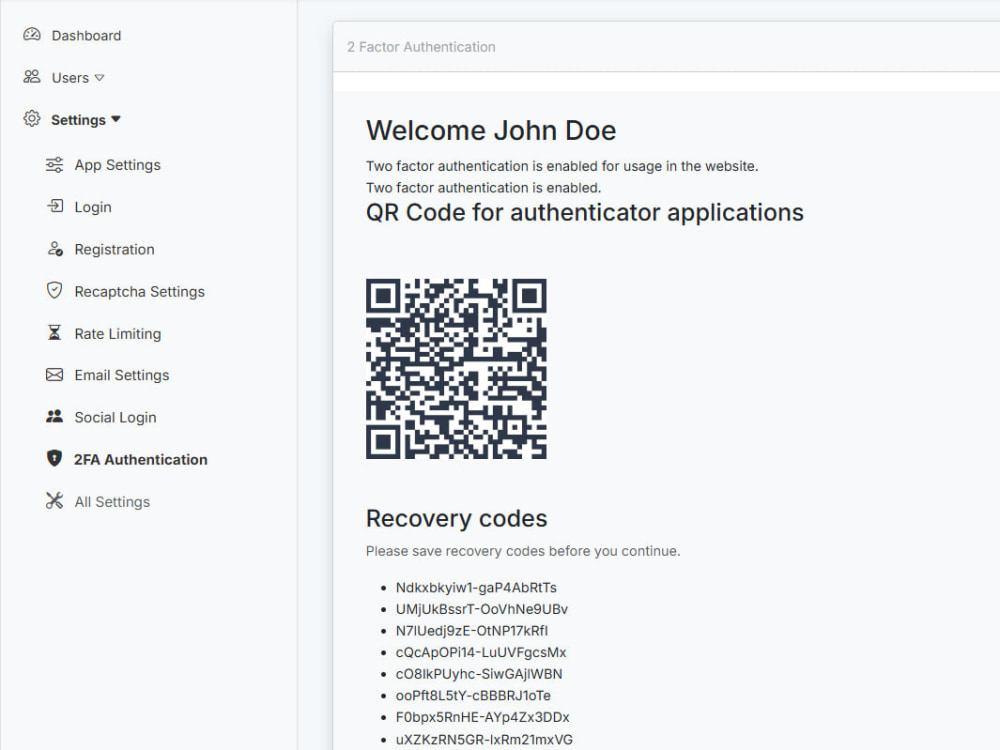This screenshot has height=750, width=1000.
Task: Expand the Users dropdown arrow
Action: (x=99, y=78)
